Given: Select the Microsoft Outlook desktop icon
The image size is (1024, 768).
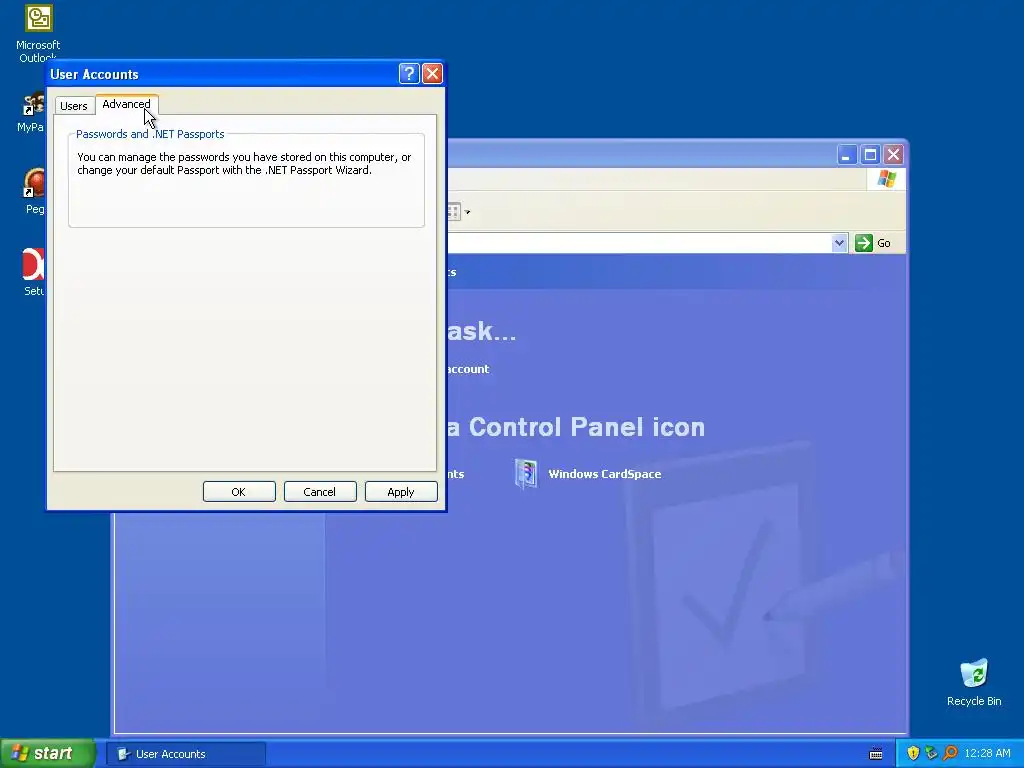Looking at the screenshot, I should 38,33.
